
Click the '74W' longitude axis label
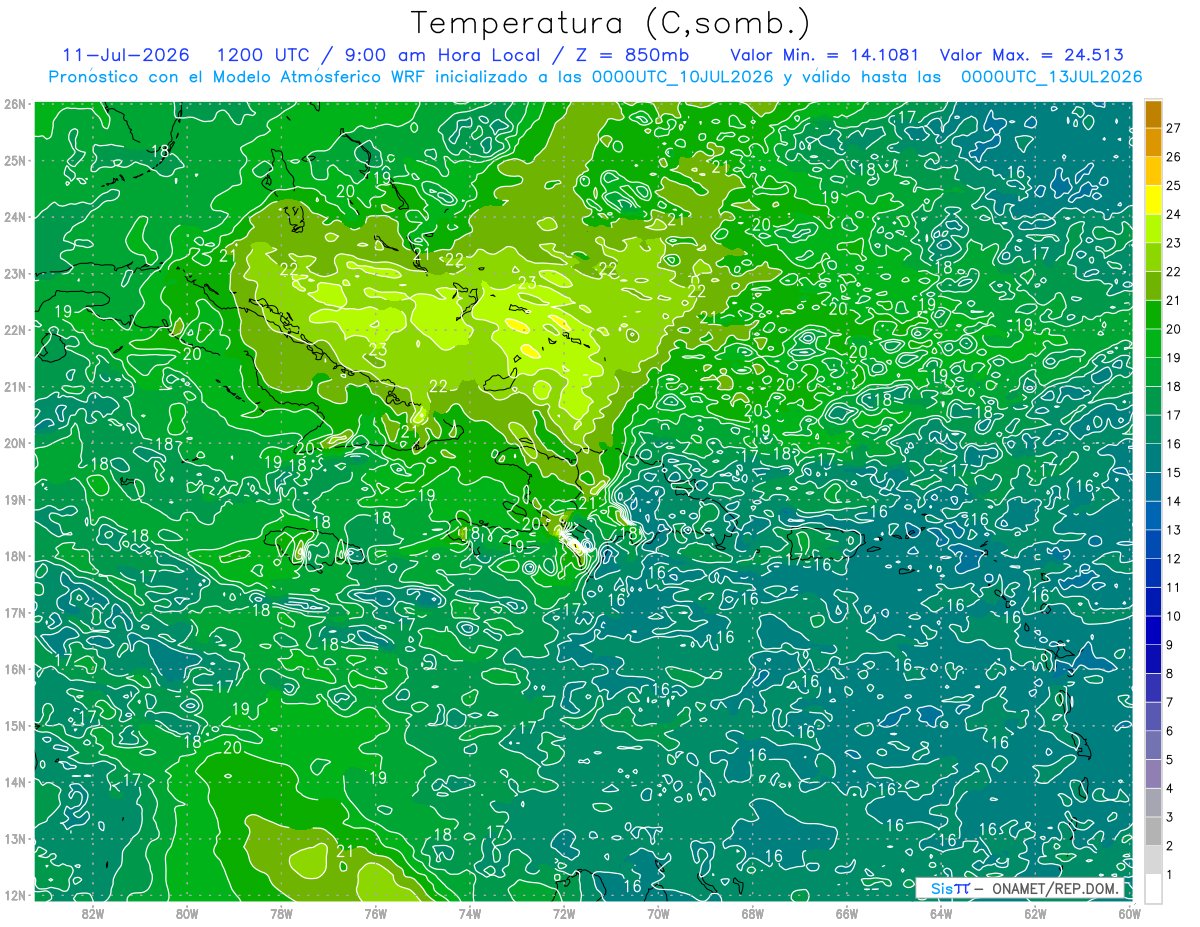click(x=469, y=914)
